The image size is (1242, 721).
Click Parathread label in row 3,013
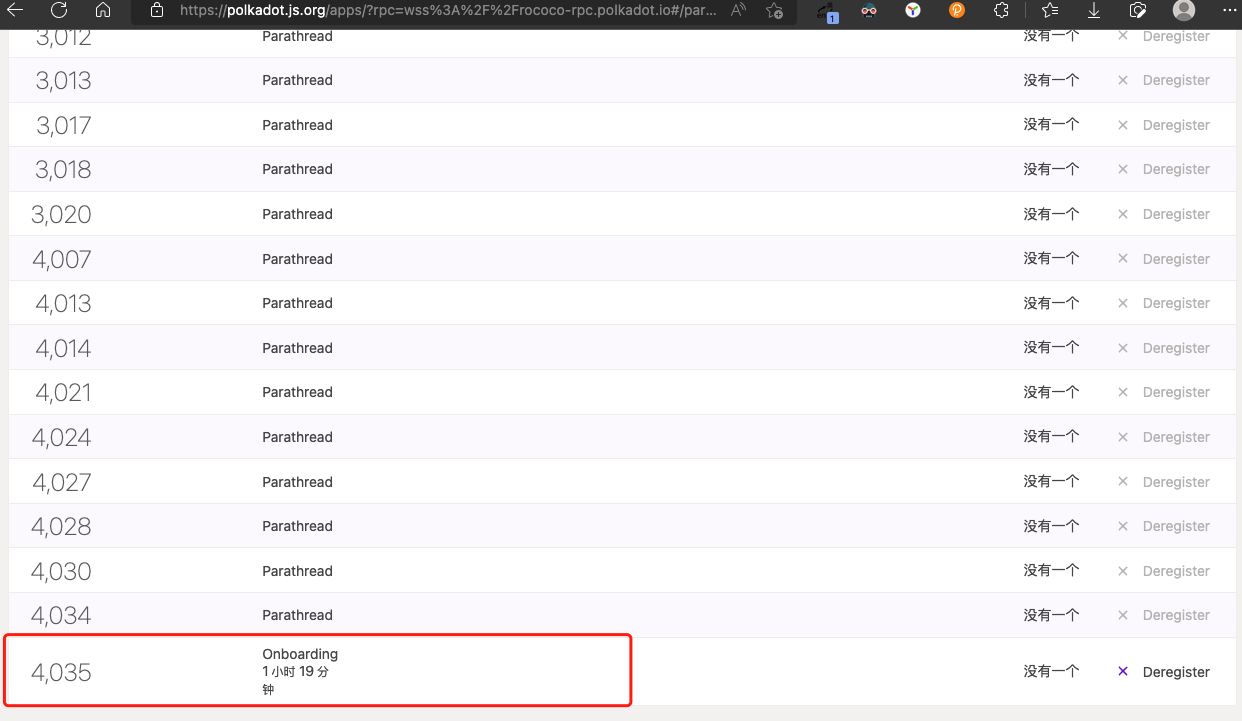click(x=297, y=80)
